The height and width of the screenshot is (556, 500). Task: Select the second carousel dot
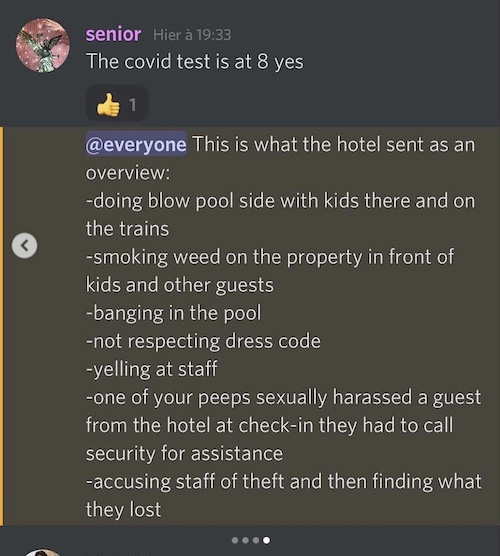click(x=245, y=540)
